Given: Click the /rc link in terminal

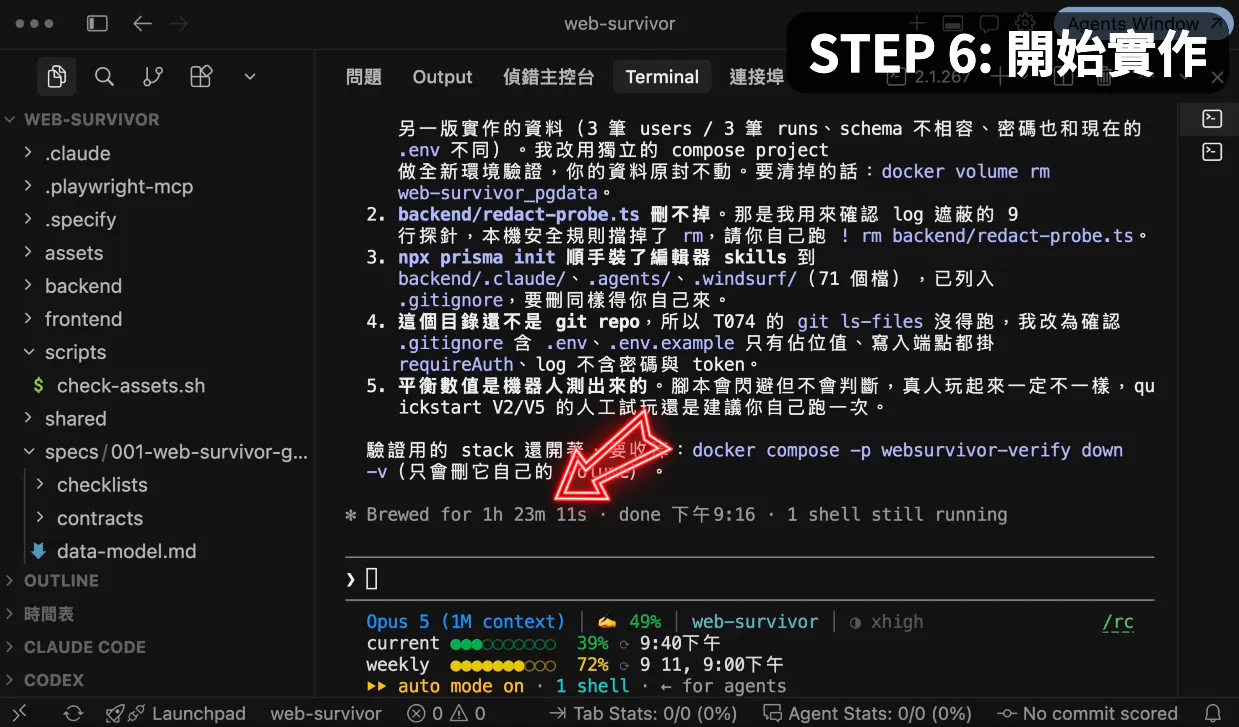Looking at the screenshot, I should click(x=1118, y=622).
